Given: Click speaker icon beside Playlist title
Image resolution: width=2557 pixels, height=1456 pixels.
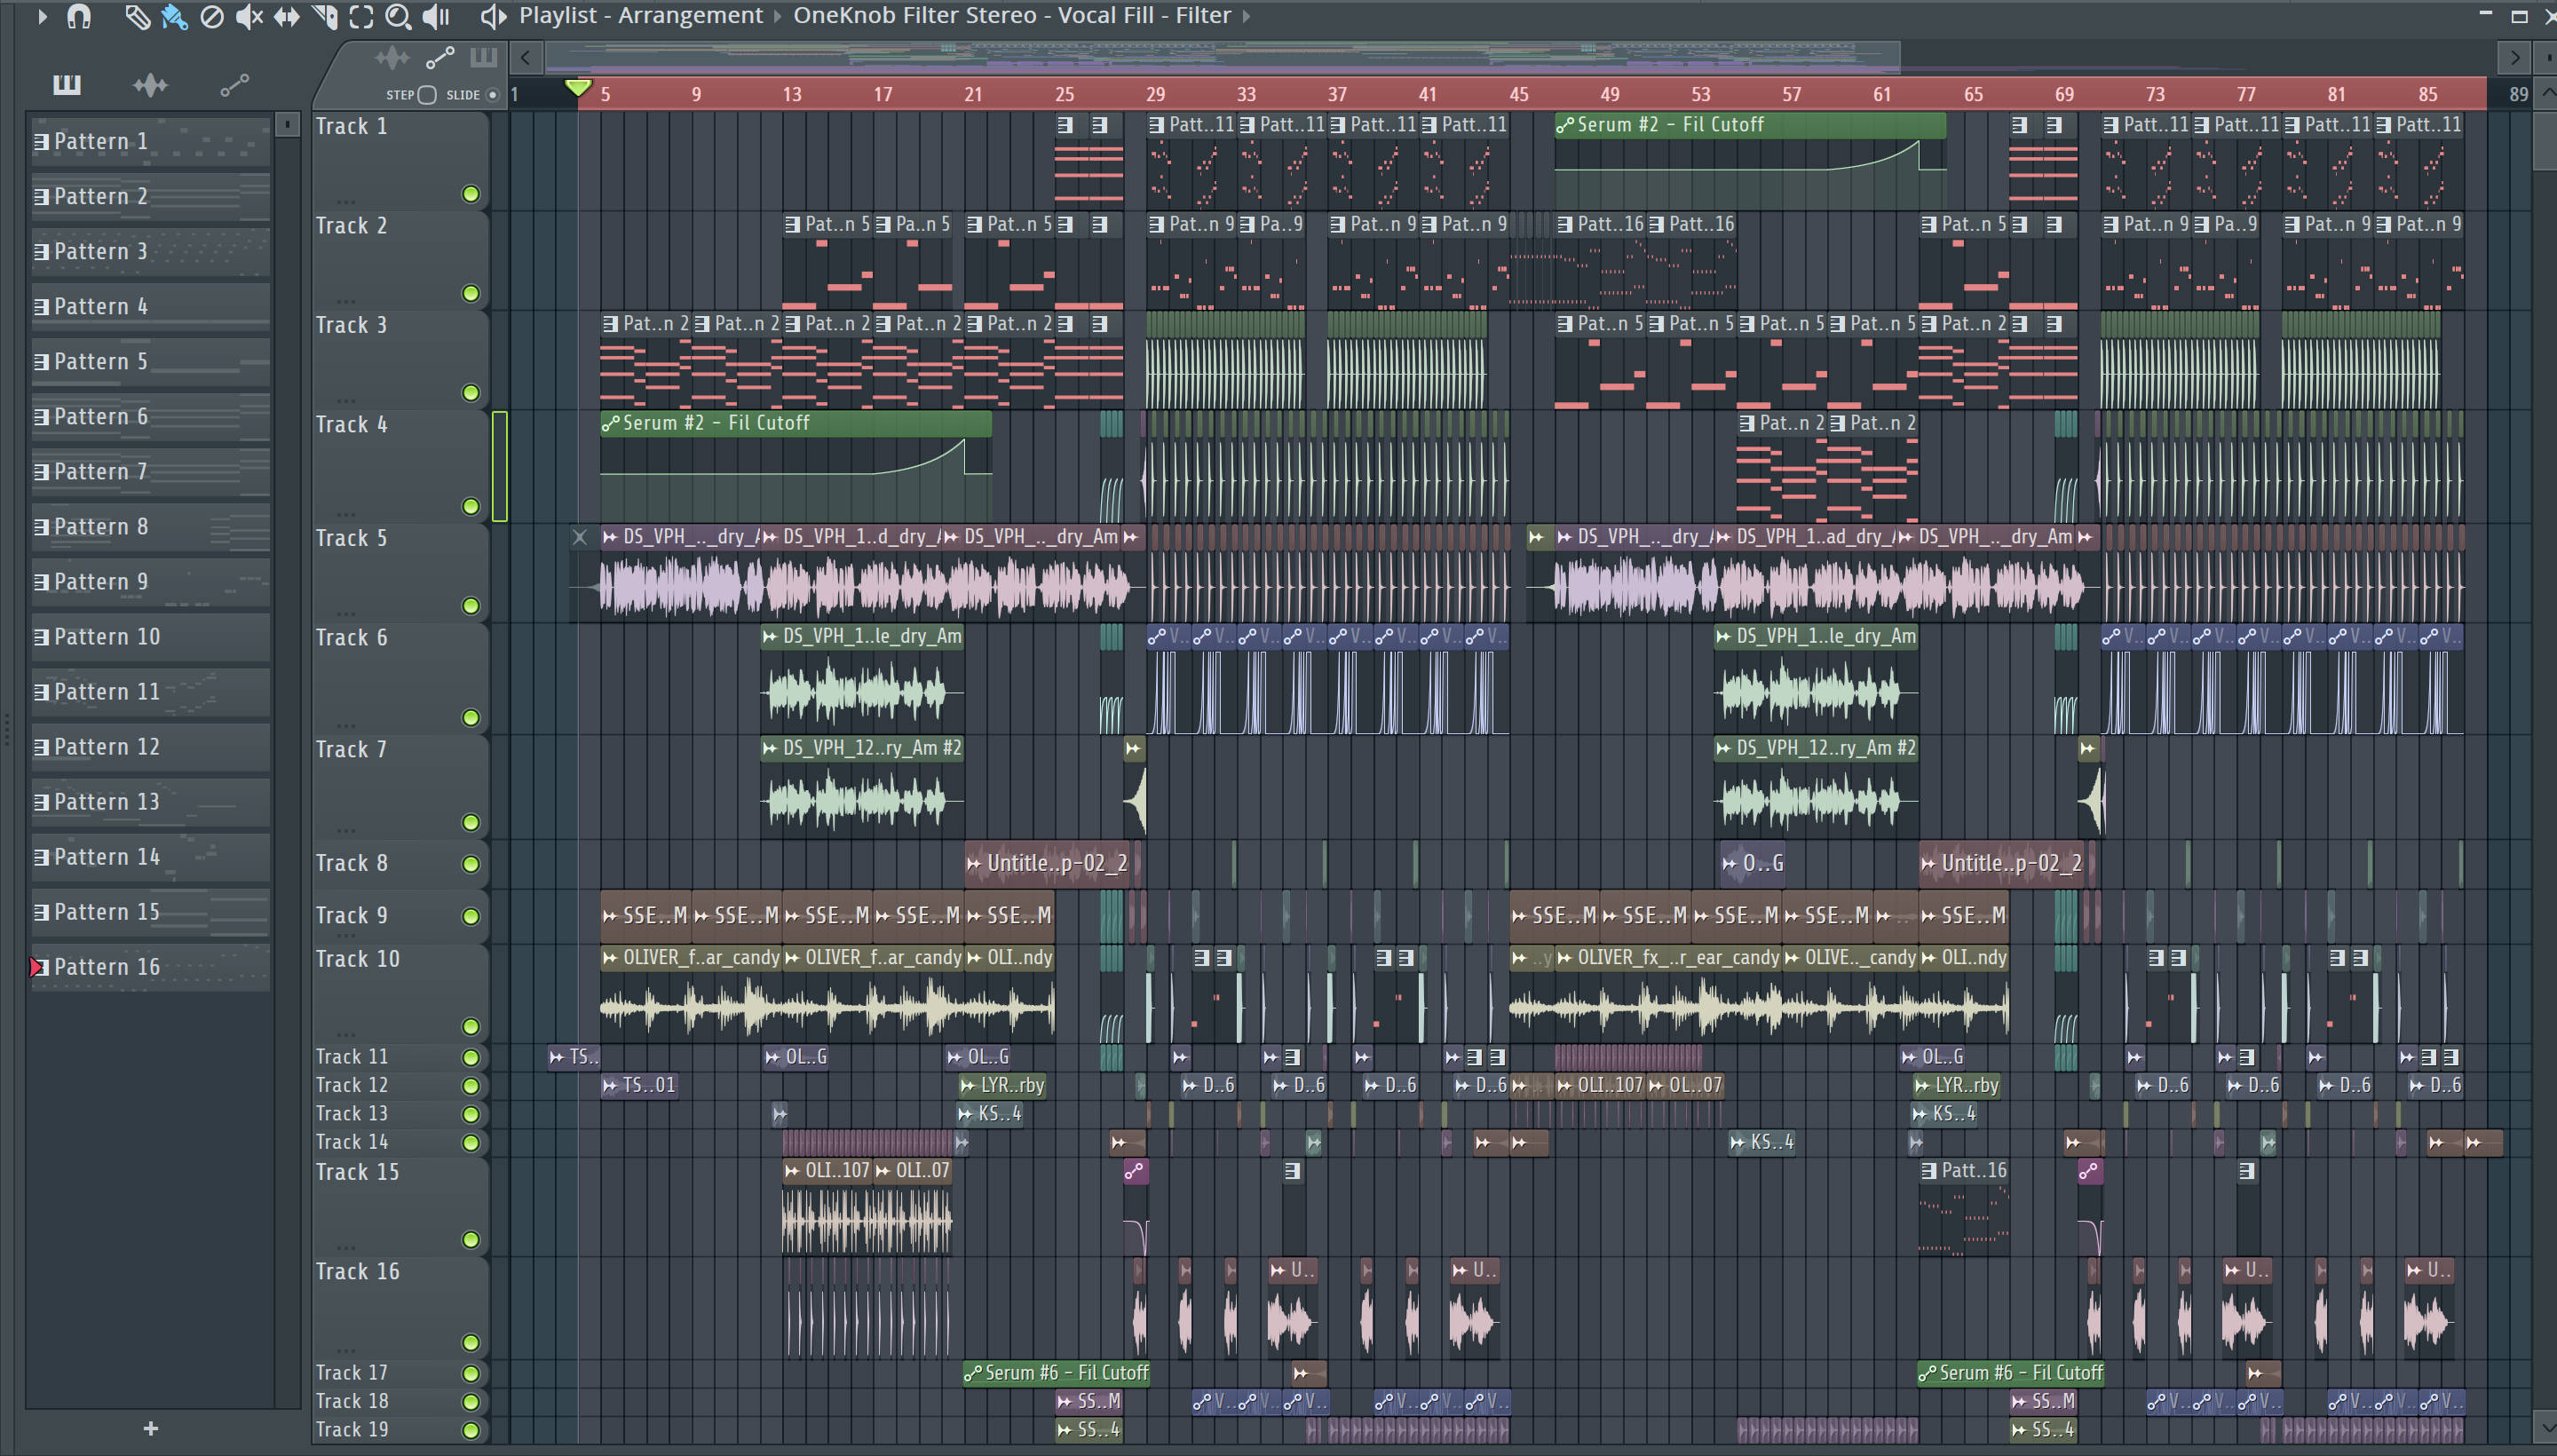Looking at the screenshot, I should tap(493, 16).
